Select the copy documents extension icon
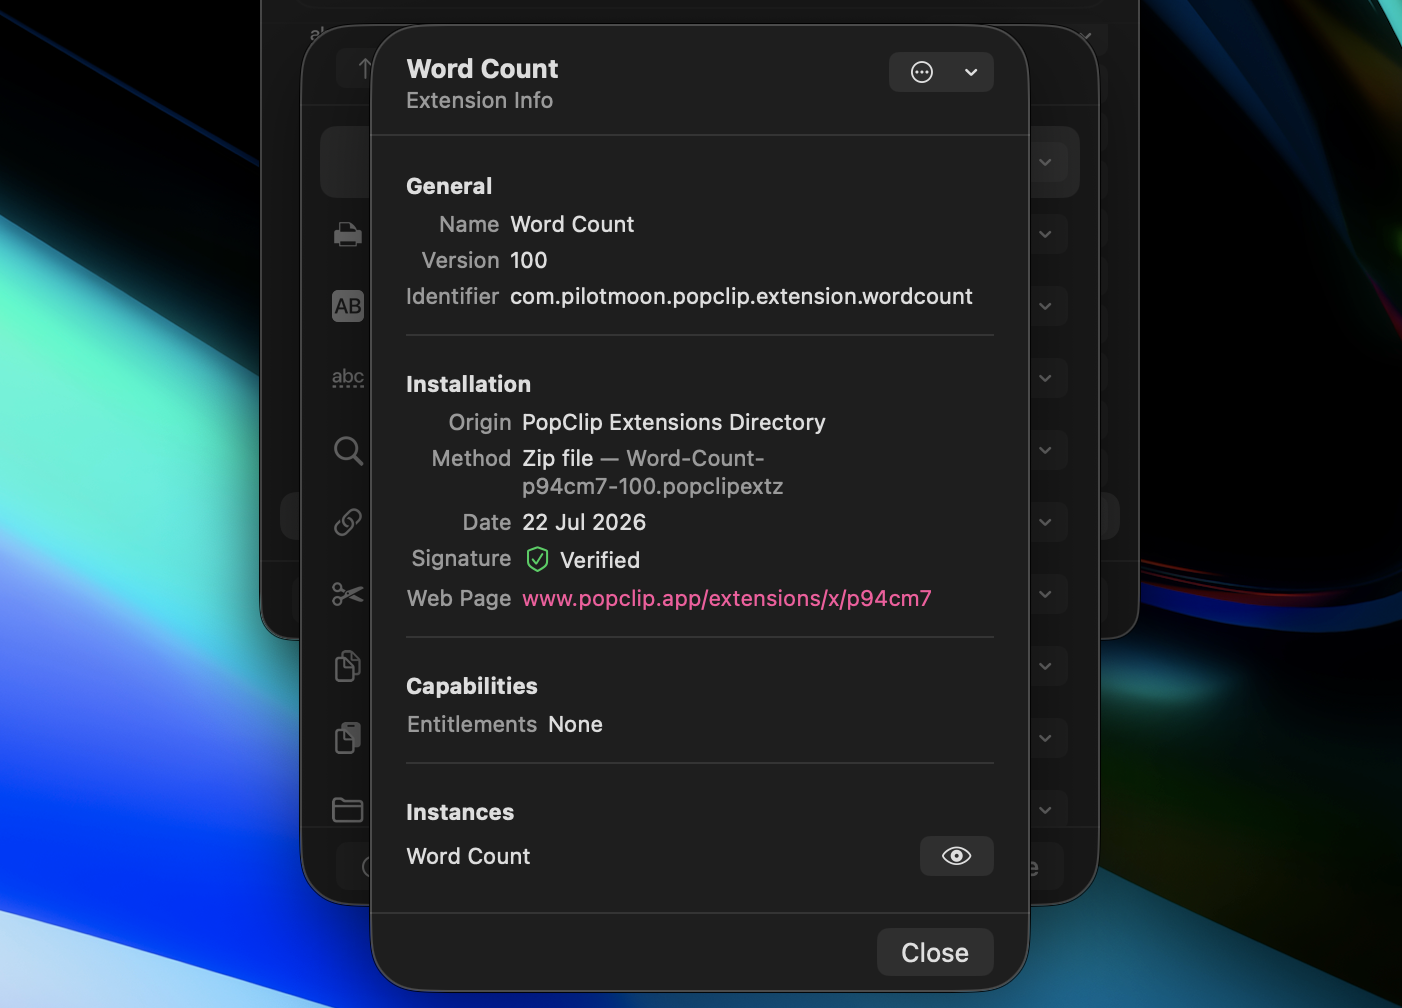 pyautogui.click(x=347, y=666)
